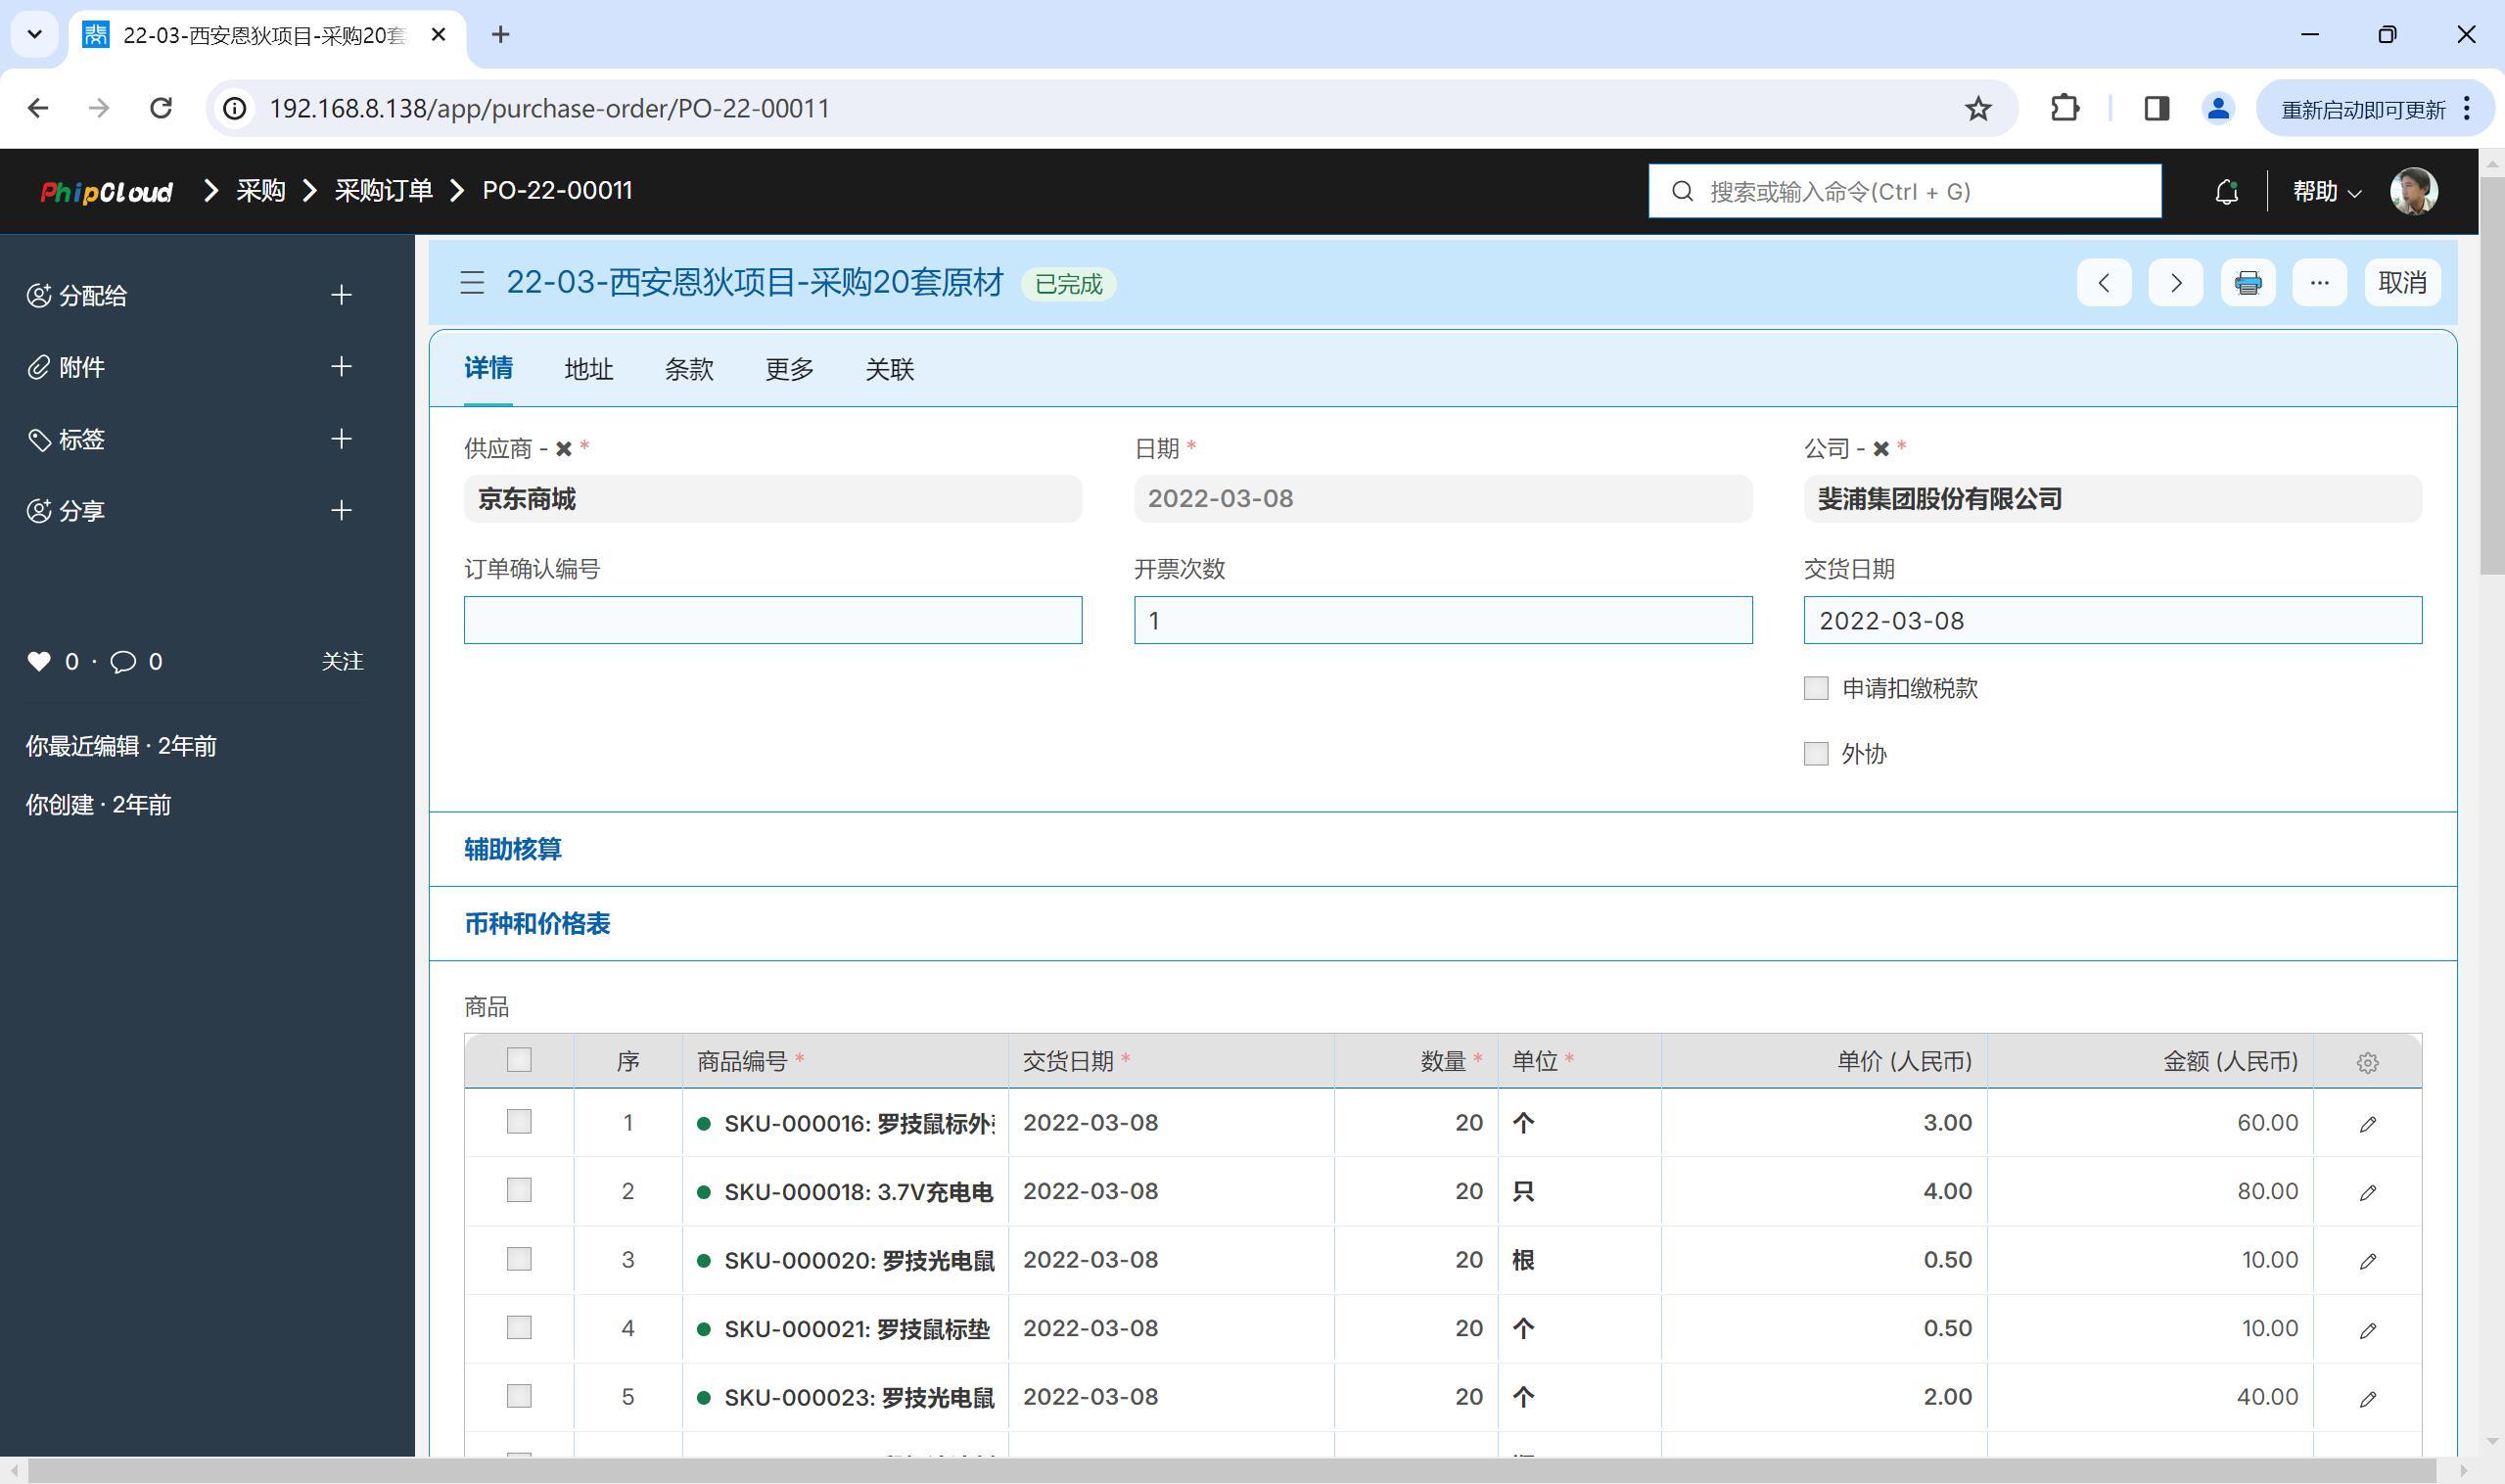This screenshot has width=2505, height=1484.
Task: Open the items table settings gear
Action: coord(2366,1062)
